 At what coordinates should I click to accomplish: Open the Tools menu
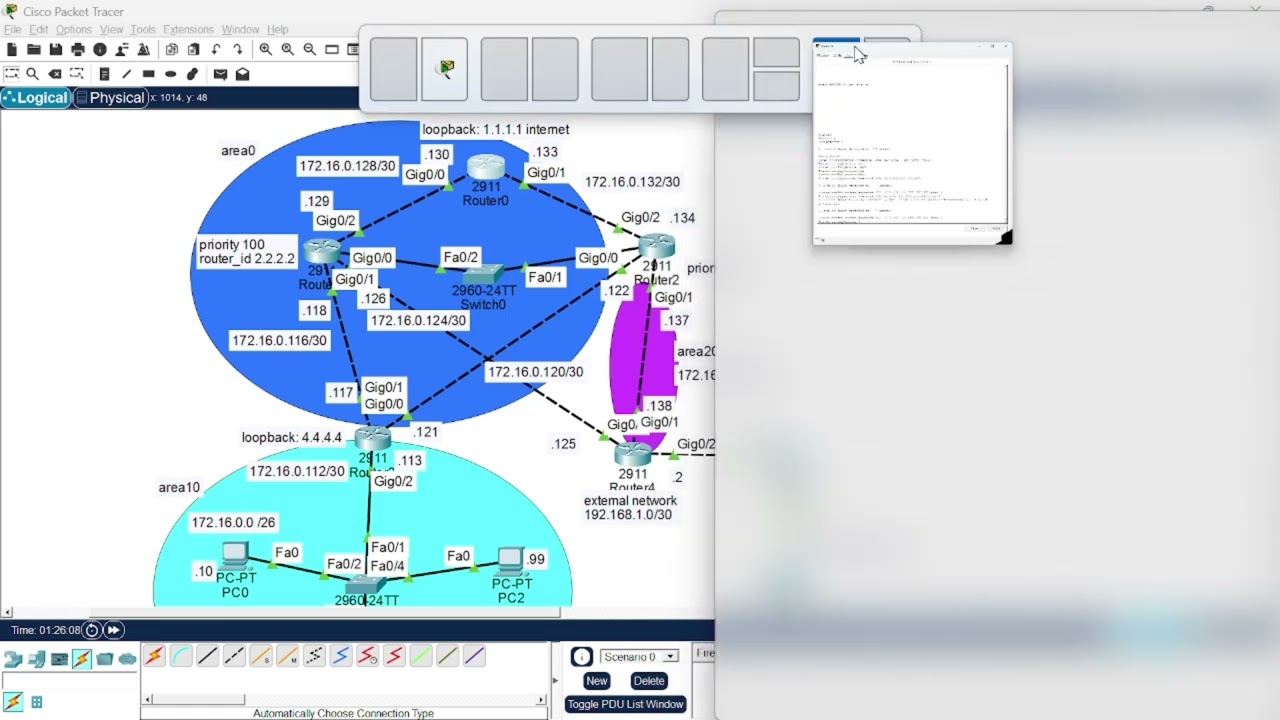(x=143, y=30)
